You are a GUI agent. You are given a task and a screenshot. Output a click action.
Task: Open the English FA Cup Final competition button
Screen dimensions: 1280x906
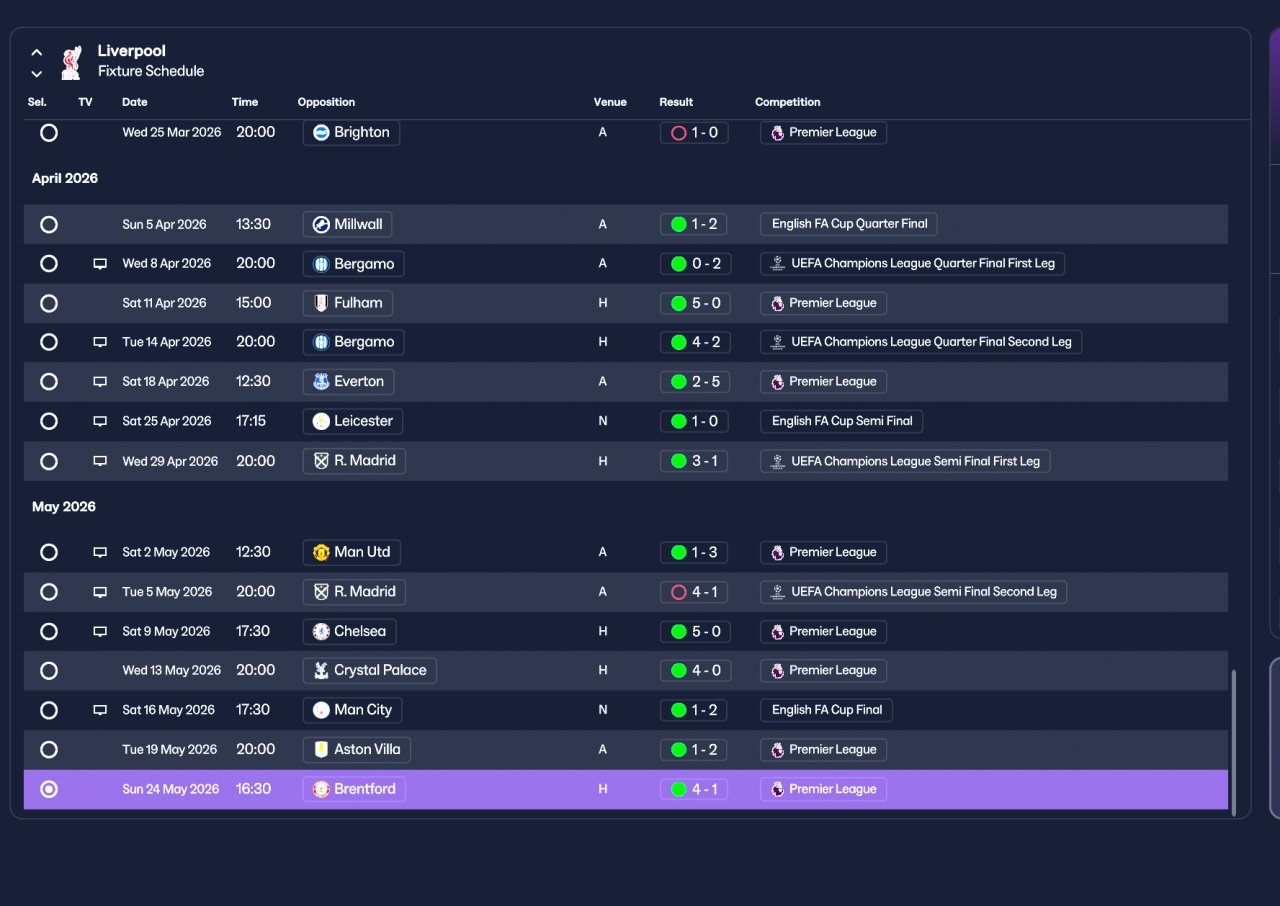[x=827, y=710]
